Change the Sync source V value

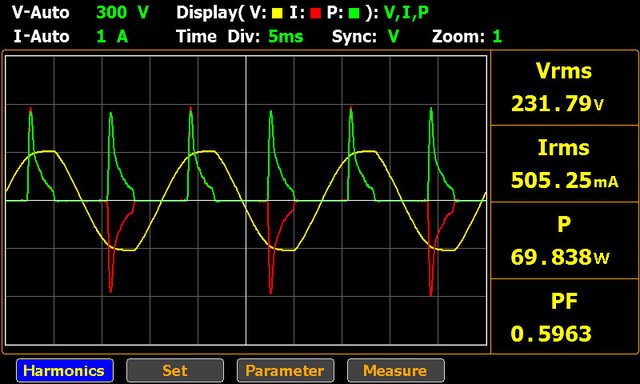click(393, 37)
